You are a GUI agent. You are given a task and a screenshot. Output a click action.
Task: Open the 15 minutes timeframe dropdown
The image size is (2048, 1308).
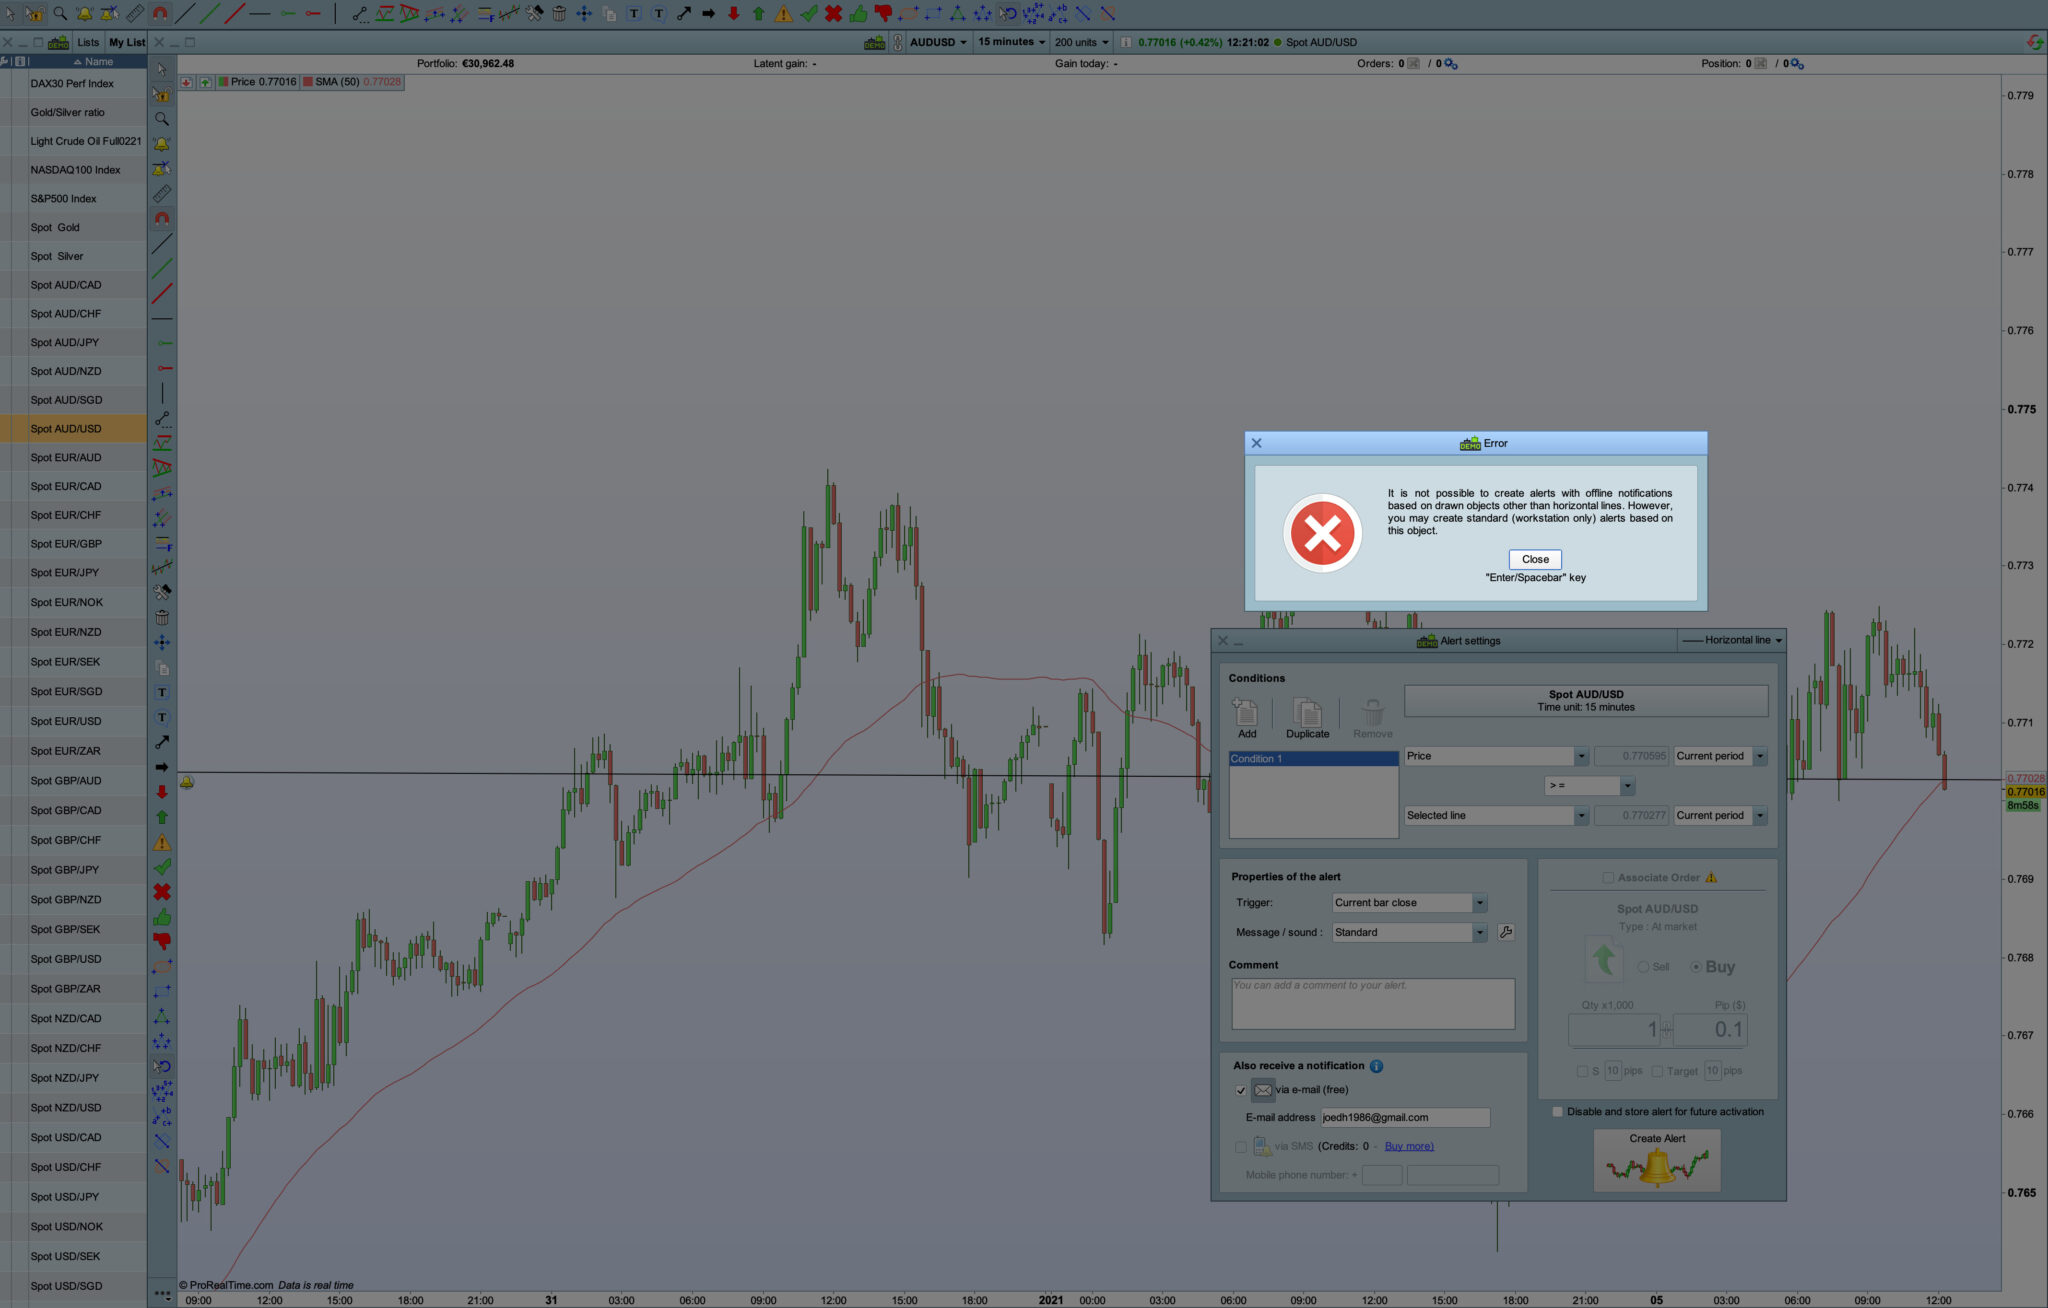pyautogui.click(x=1011, y=42)
